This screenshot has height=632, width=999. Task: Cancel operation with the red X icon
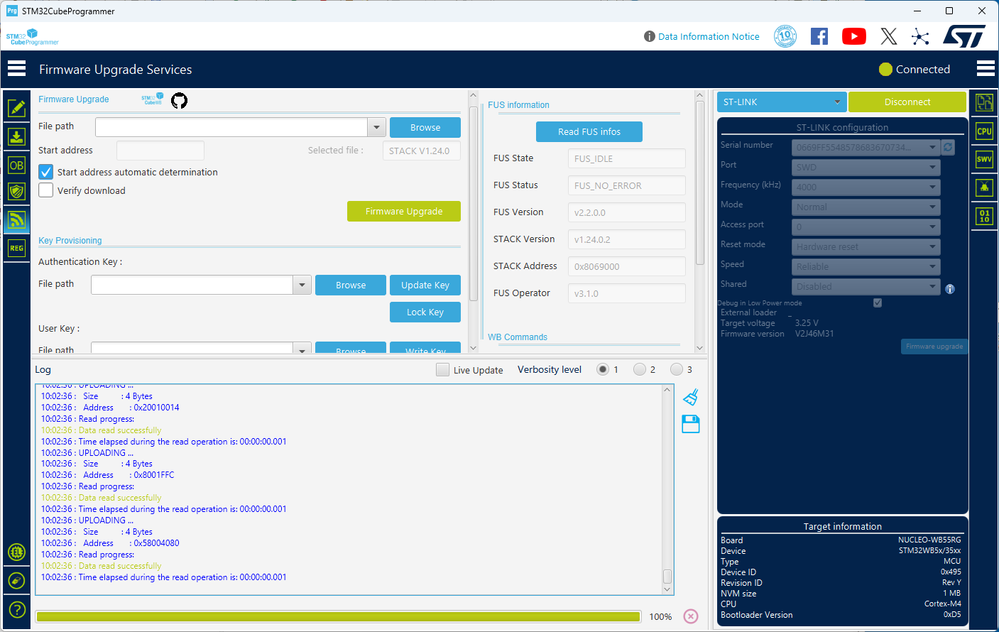[691, 616]
